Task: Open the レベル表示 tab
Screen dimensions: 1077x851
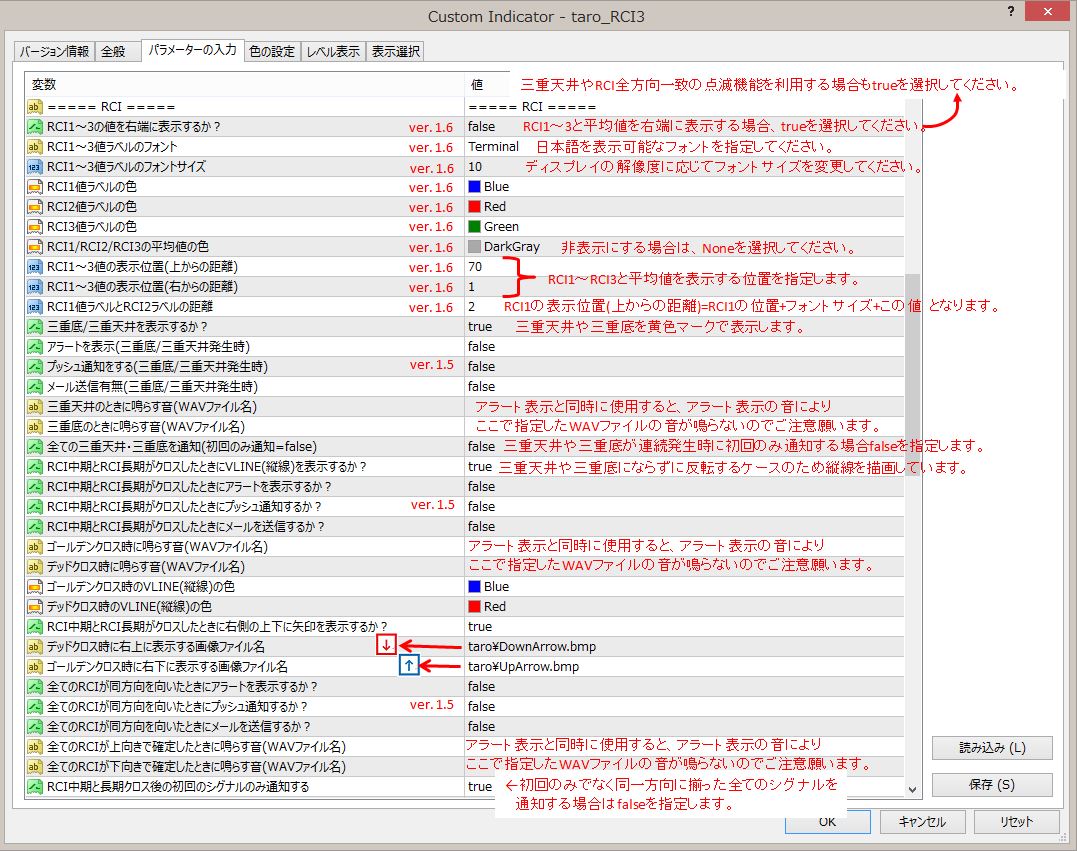Action: [x=333, y=52]
